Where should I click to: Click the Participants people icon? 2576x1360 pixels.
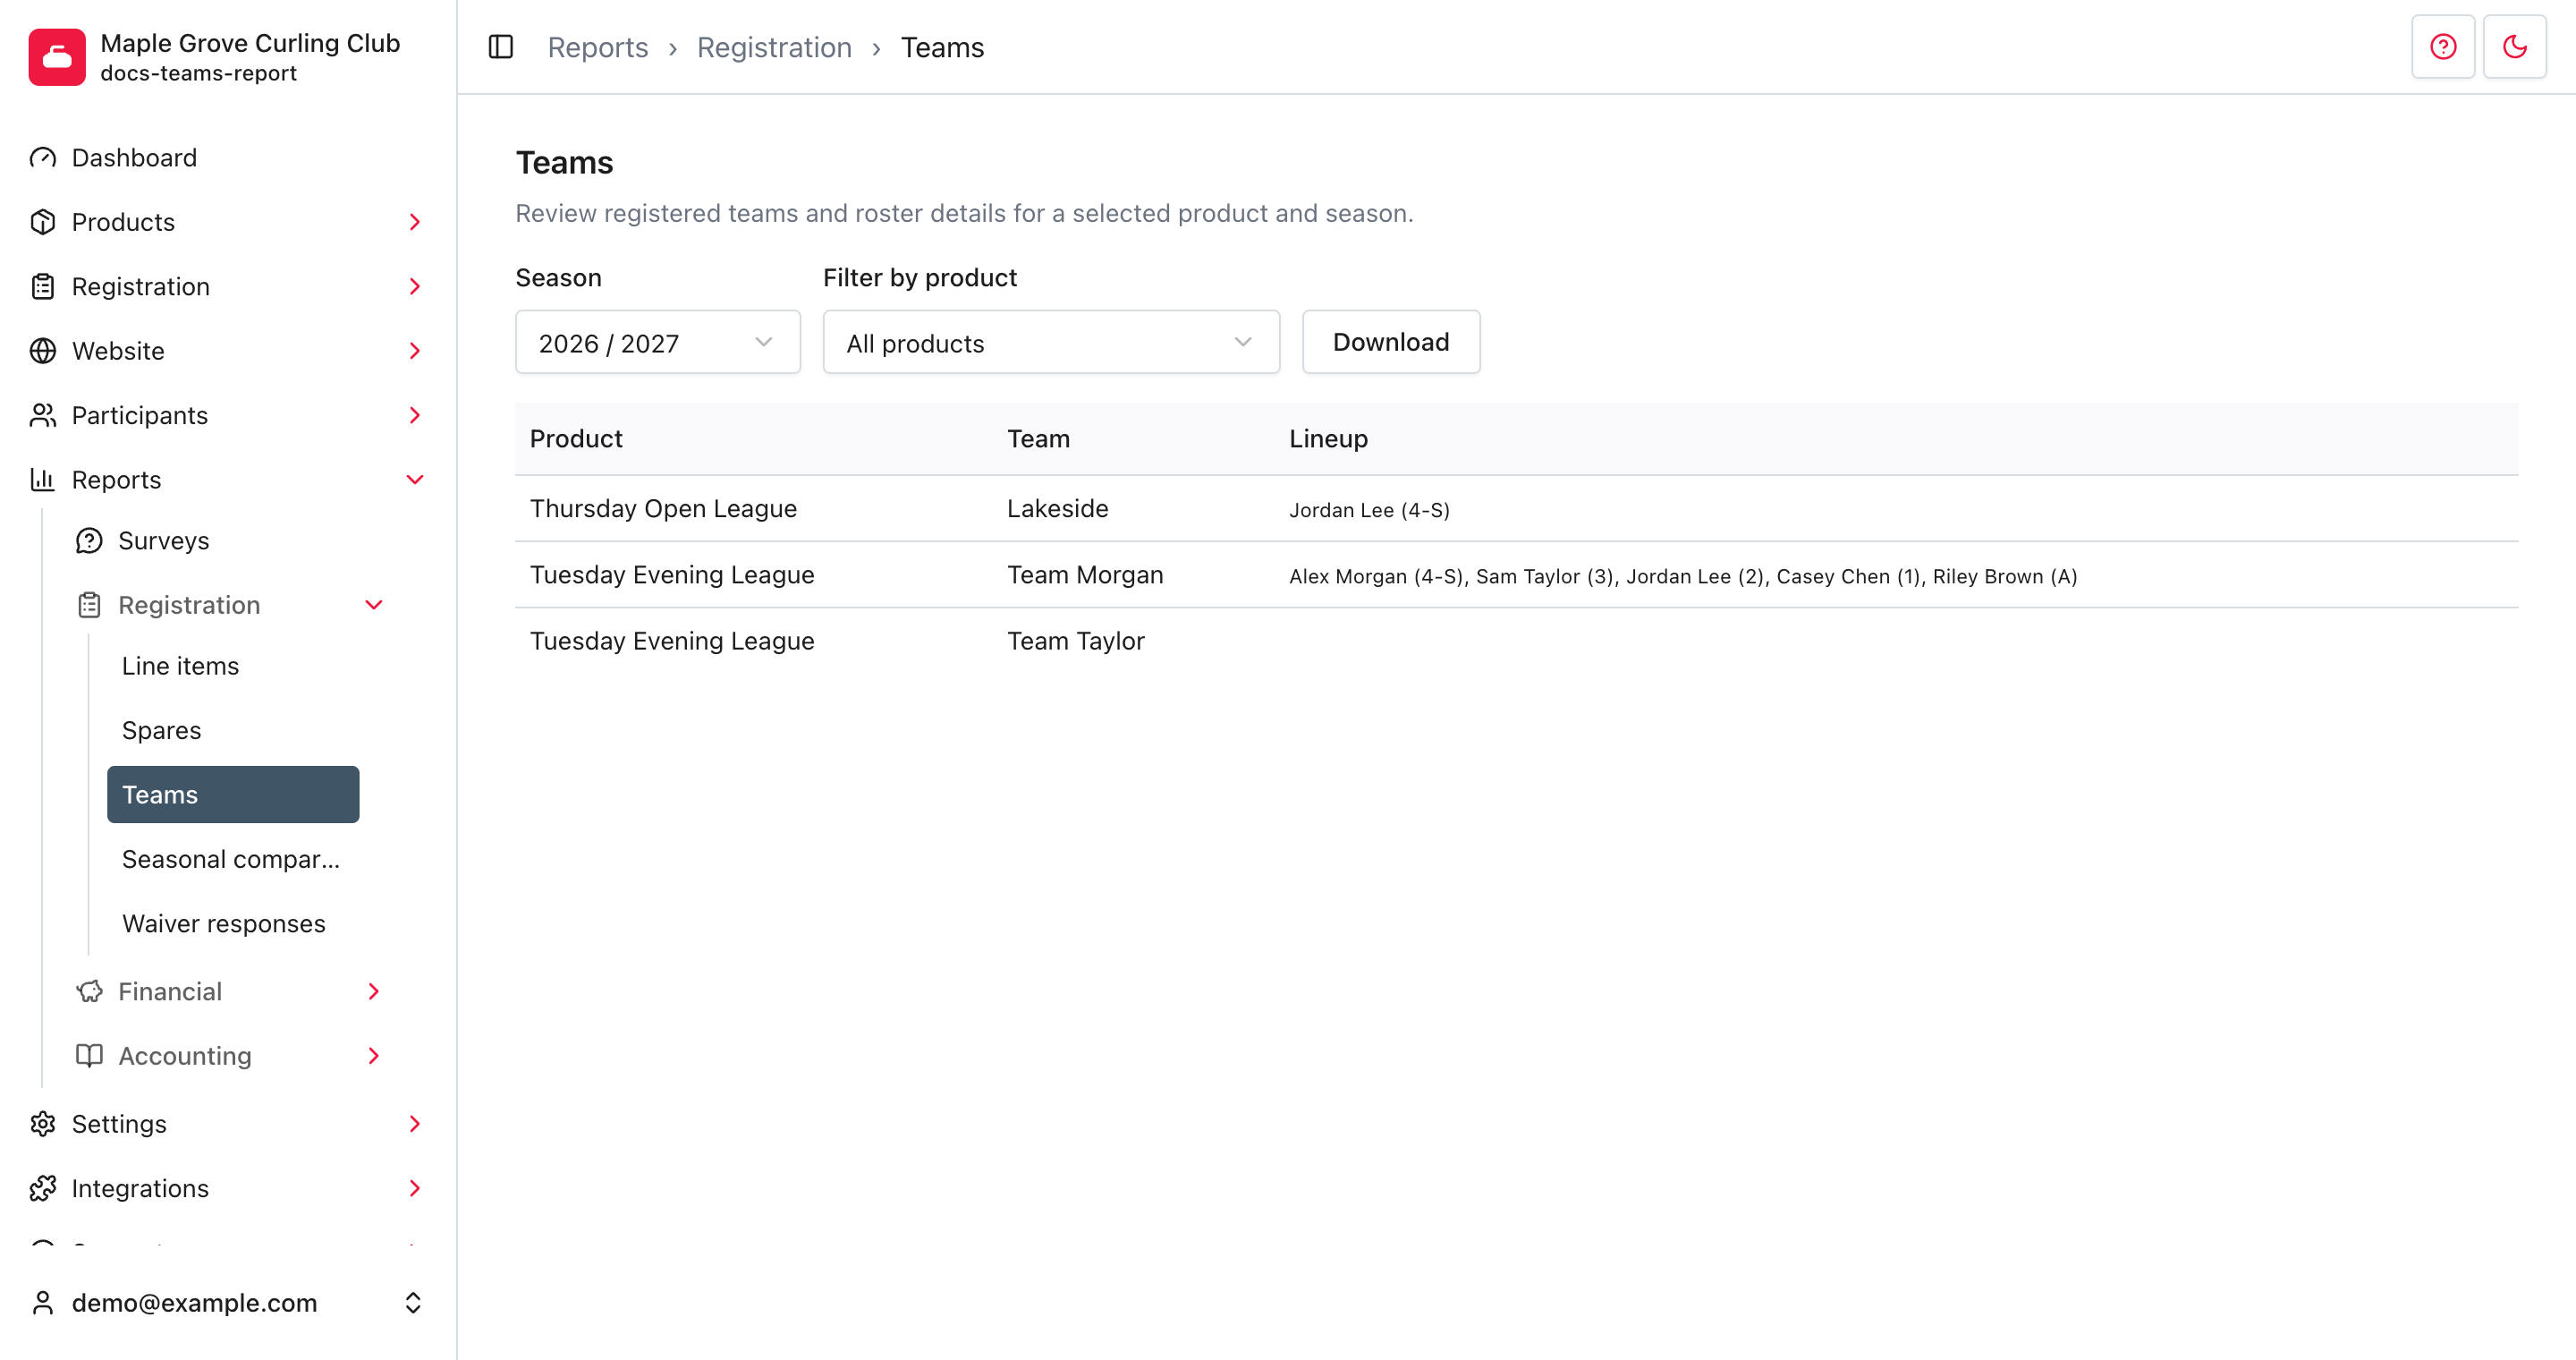(43, 415)
